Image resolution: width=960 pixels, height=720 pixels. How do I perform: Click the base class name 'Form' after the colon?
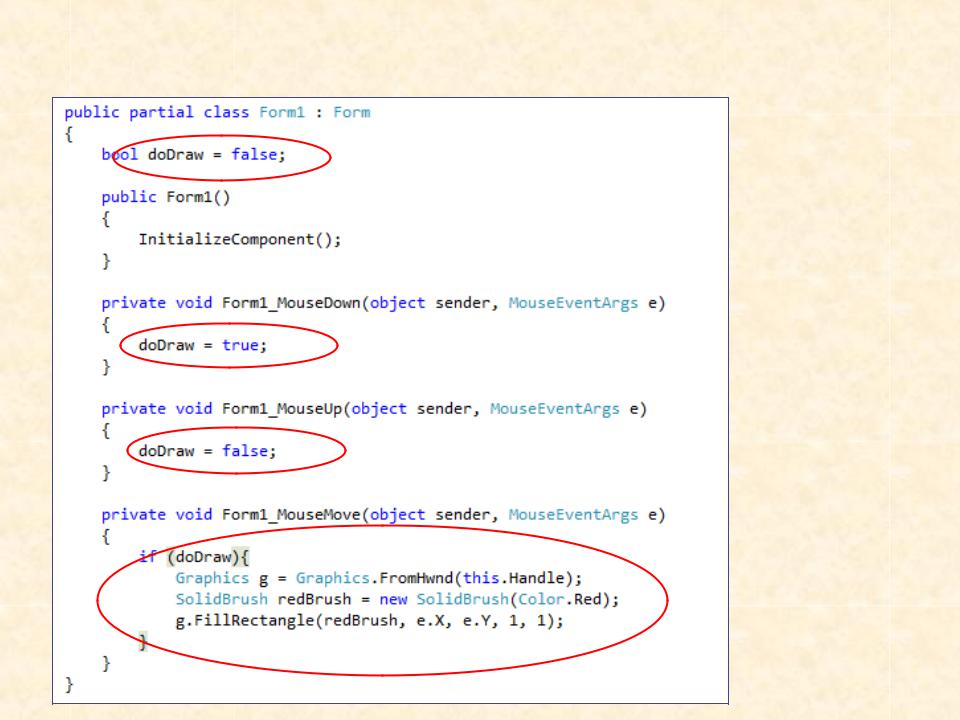351,113
